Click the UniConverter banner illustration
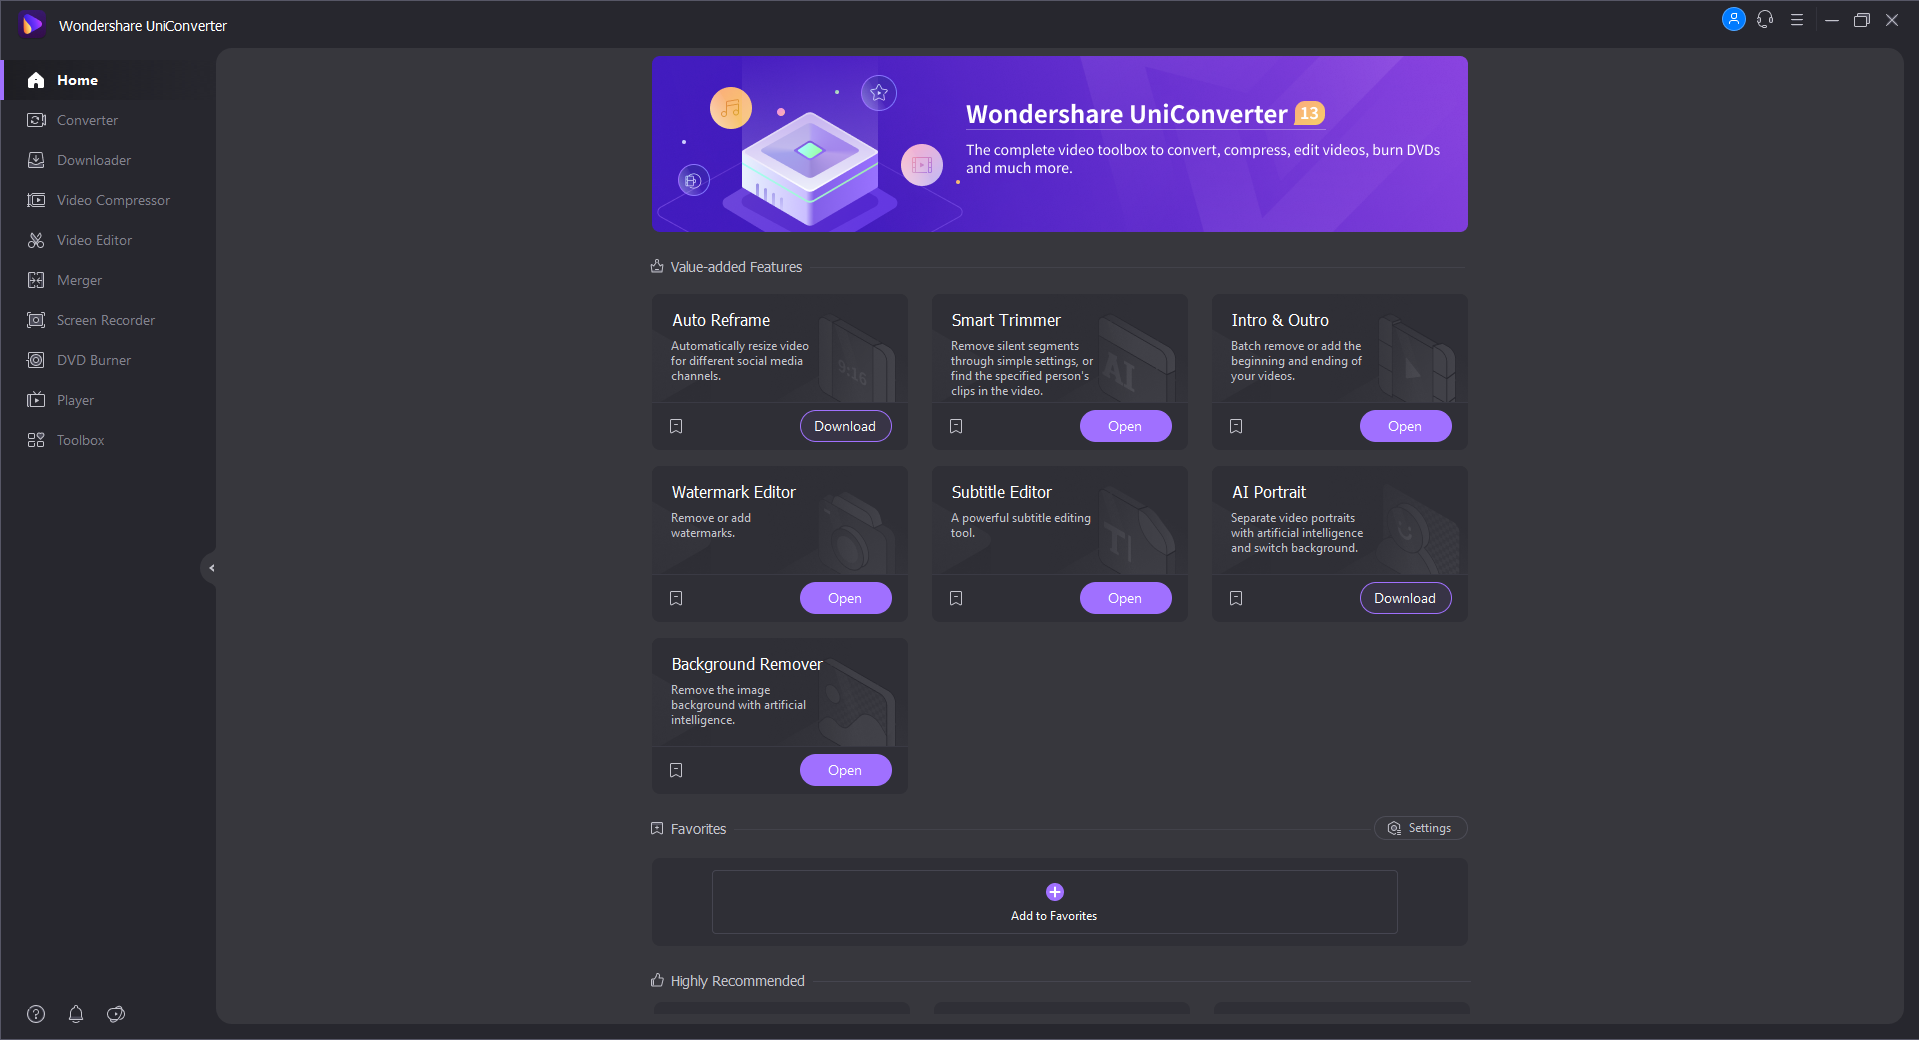Image resolution: width=1919 pixels, height=1040 pixels. click(x=810, y=150)
